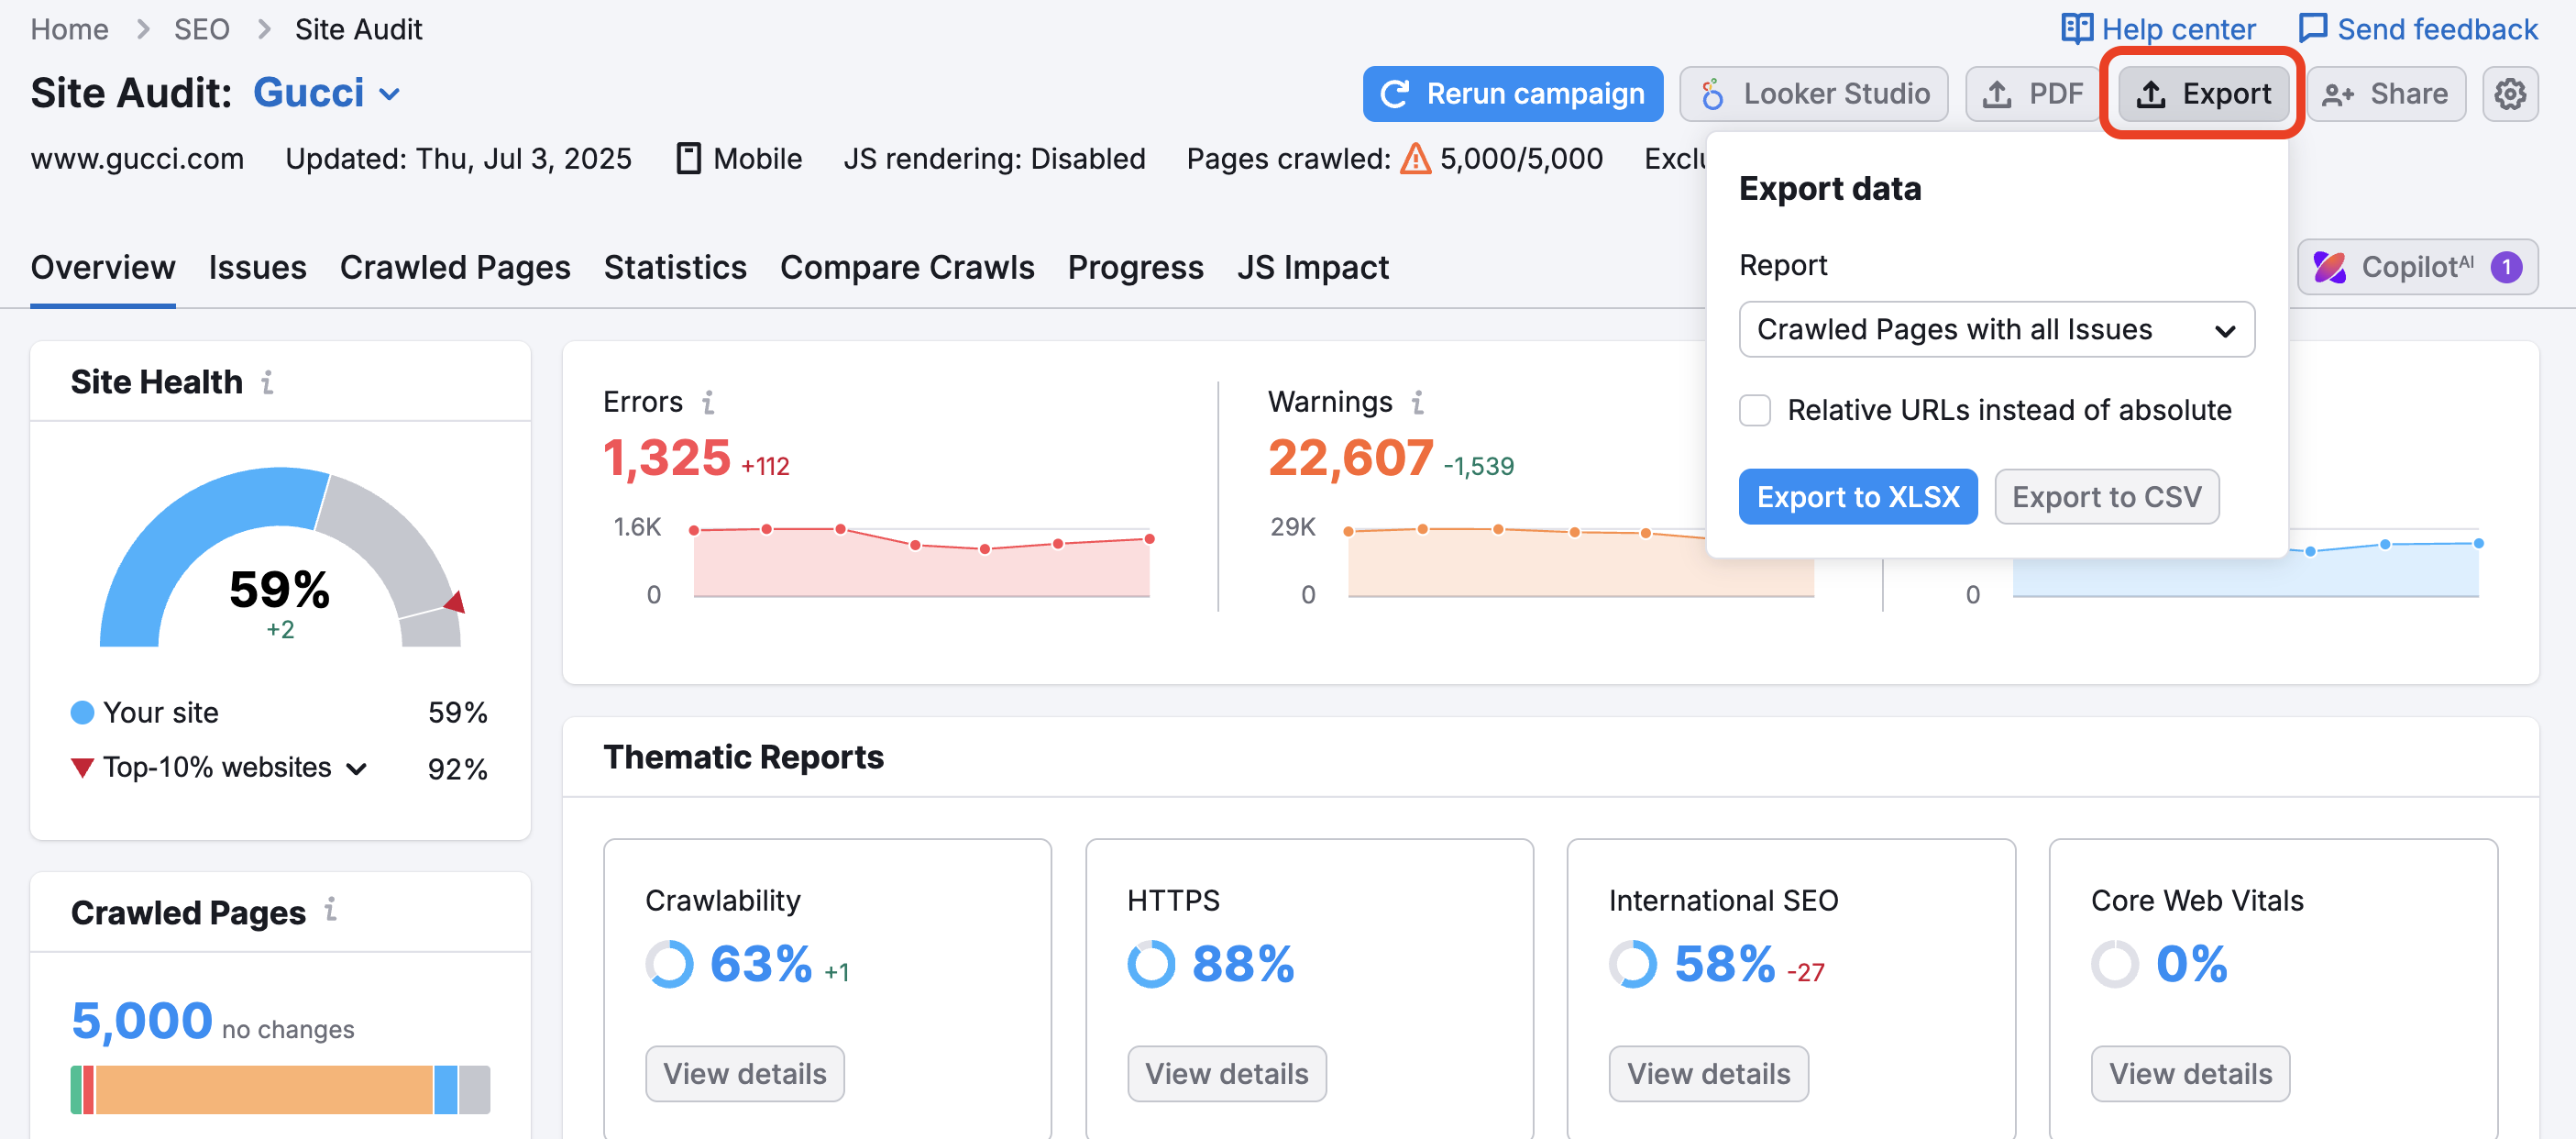The height and width of the screenshot is (1139, 2576).
Task: Click the Crawled Pages info icon
Action: click(x=330, y=912)
